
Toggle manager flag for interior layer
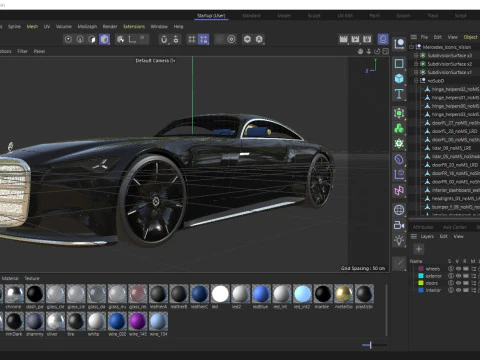click(473, 290)
